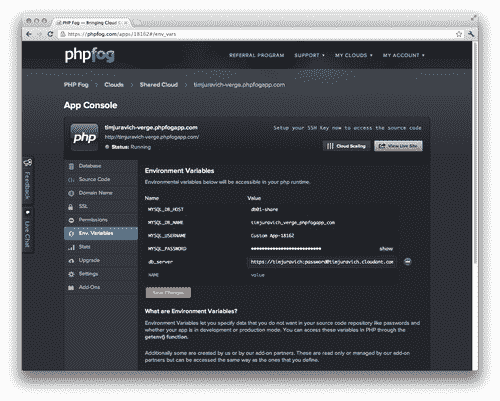500x401 pixels.
Task: Expand the Support dropdown menu
Action: coord(309,55)
